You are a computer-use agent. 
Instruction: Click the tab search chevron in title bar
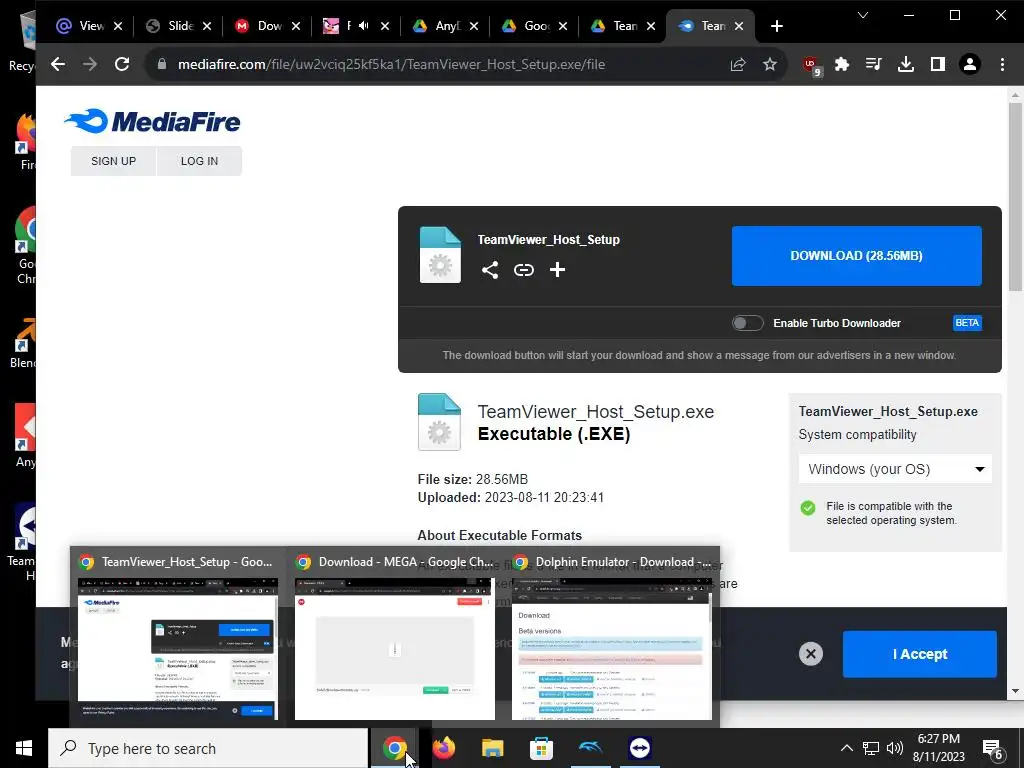(863, 15)
